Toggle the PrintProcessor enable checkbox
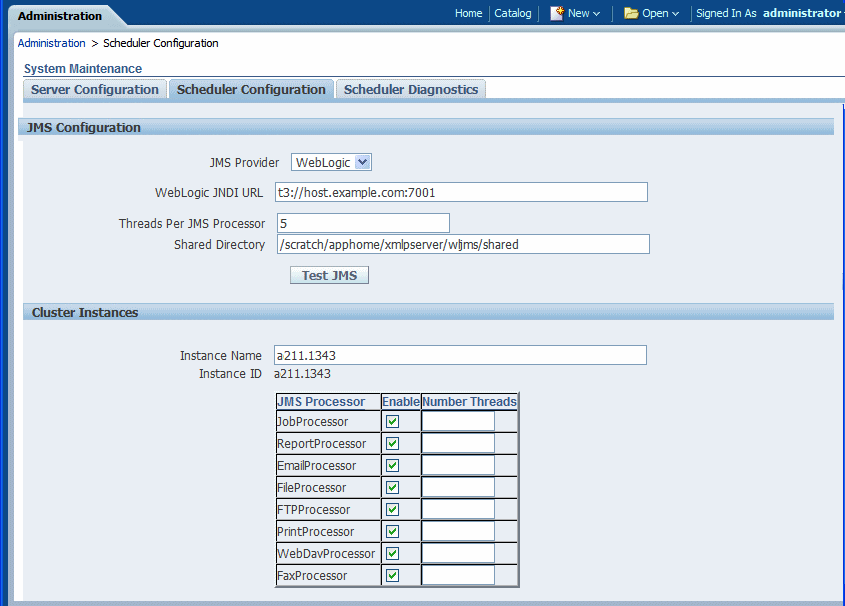 (392, 532)
